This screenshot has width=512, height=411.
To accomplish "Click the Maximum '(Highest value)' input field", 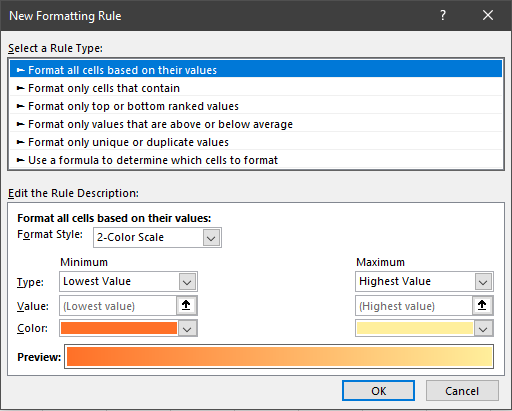I will [414, 306].
